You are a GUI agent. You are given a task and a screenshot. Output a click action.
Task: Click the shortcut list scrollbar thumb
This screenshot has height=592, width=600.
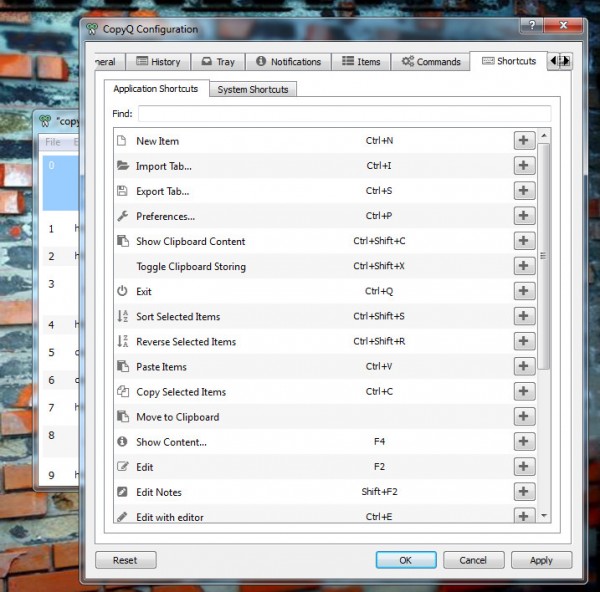(x=544, y=256)
